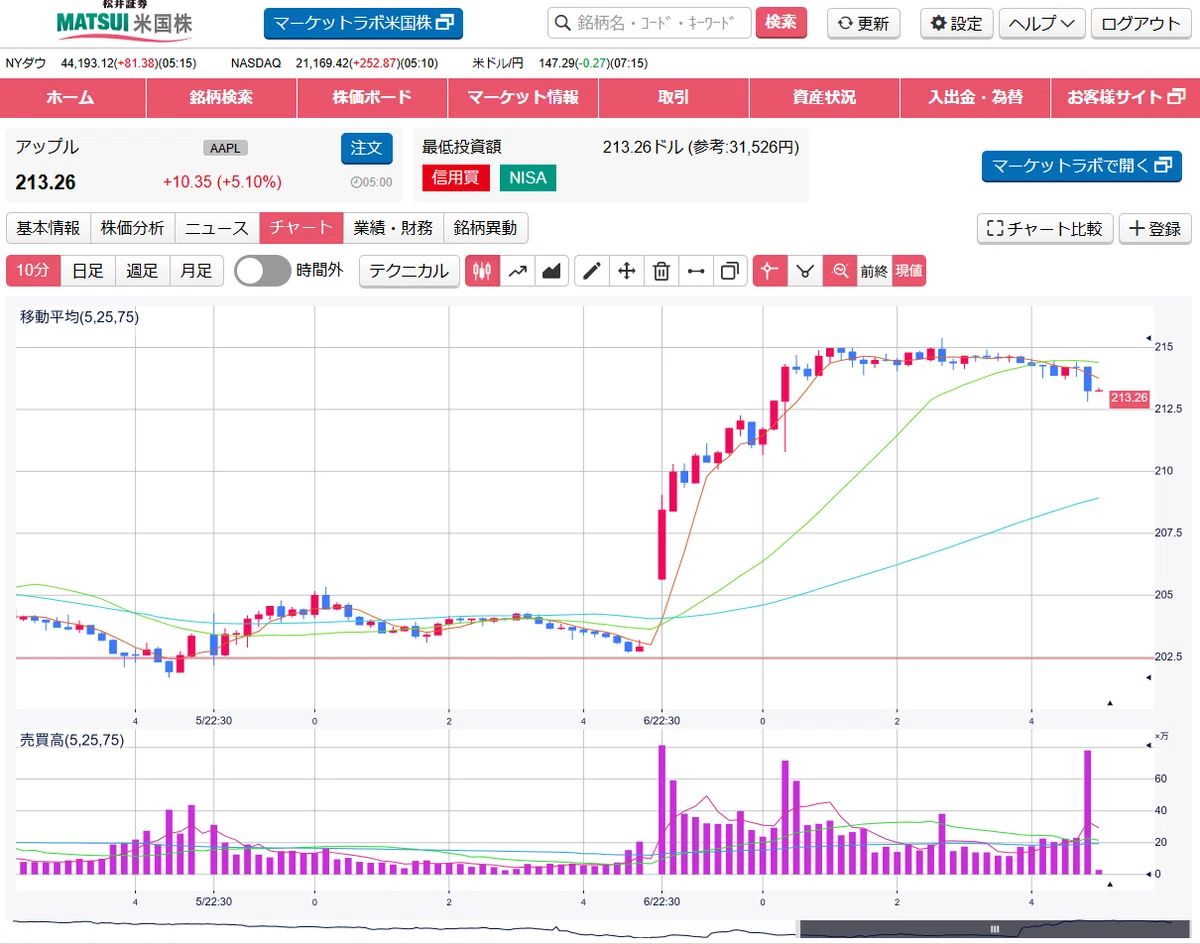1200x944 pixels.
Task: Click the copy overlapping squares icon
Action: tap(730, 271)
